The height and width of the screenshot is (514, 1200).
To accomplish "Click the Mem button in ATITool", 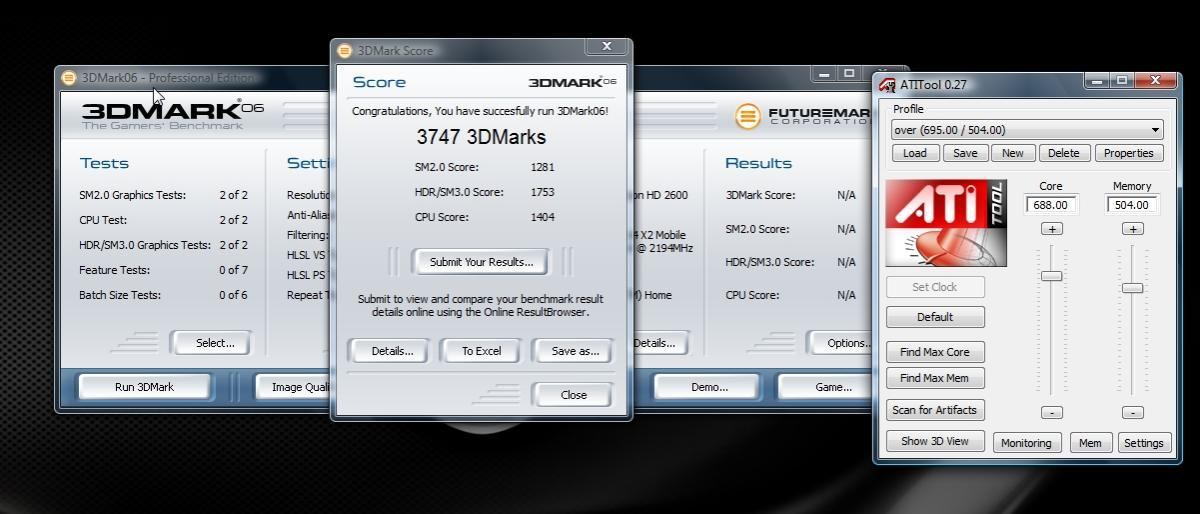I will point(1090,443).
